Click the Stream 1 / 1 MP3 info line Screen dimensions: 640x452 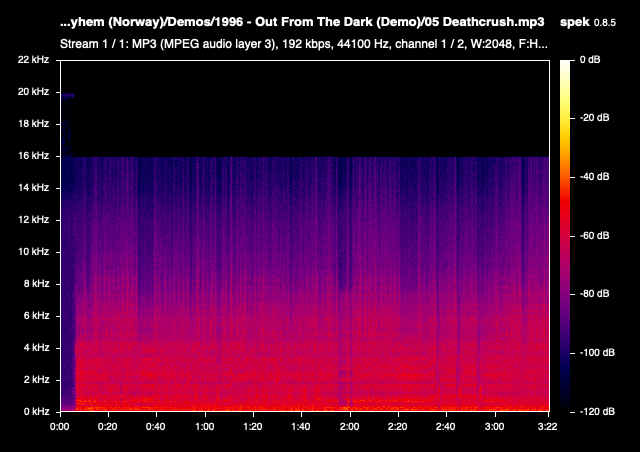pos(304,44)
